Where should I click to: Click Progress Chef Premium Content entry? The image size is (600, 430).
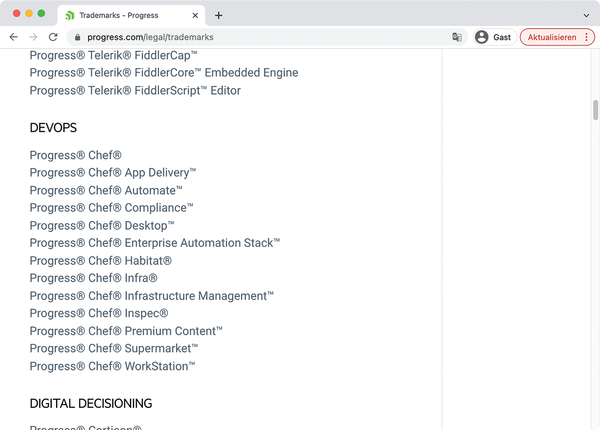(x=126, y=331)
